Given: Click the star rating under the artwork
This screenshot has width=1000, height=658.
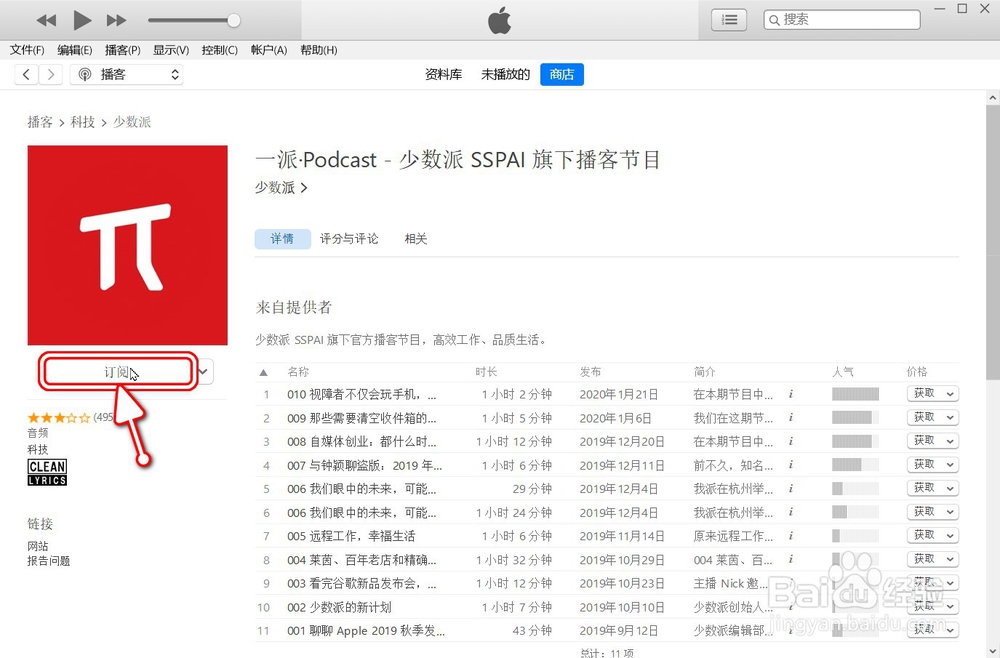Looking at the screenshot, I should tap(59, 418).
